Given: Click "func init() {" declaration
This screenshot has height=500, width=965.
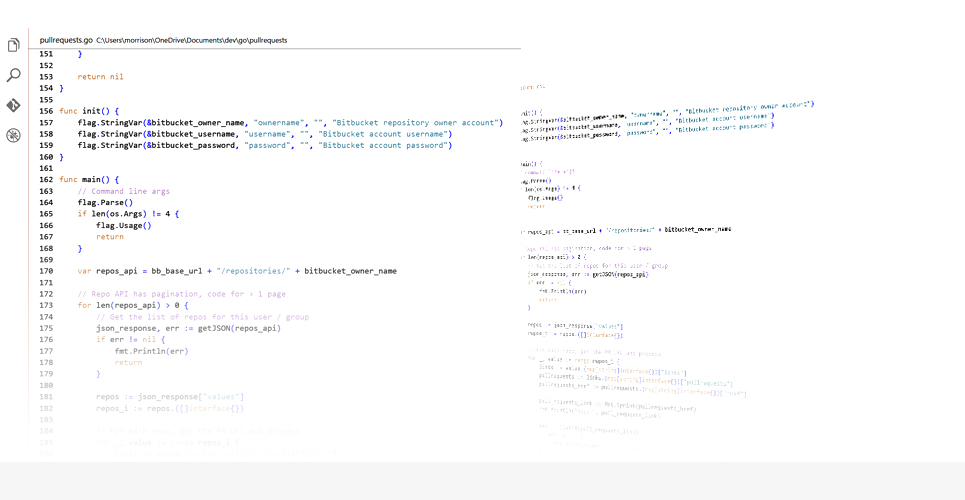Looking at the screenshot, I should [x=89, y=111].
